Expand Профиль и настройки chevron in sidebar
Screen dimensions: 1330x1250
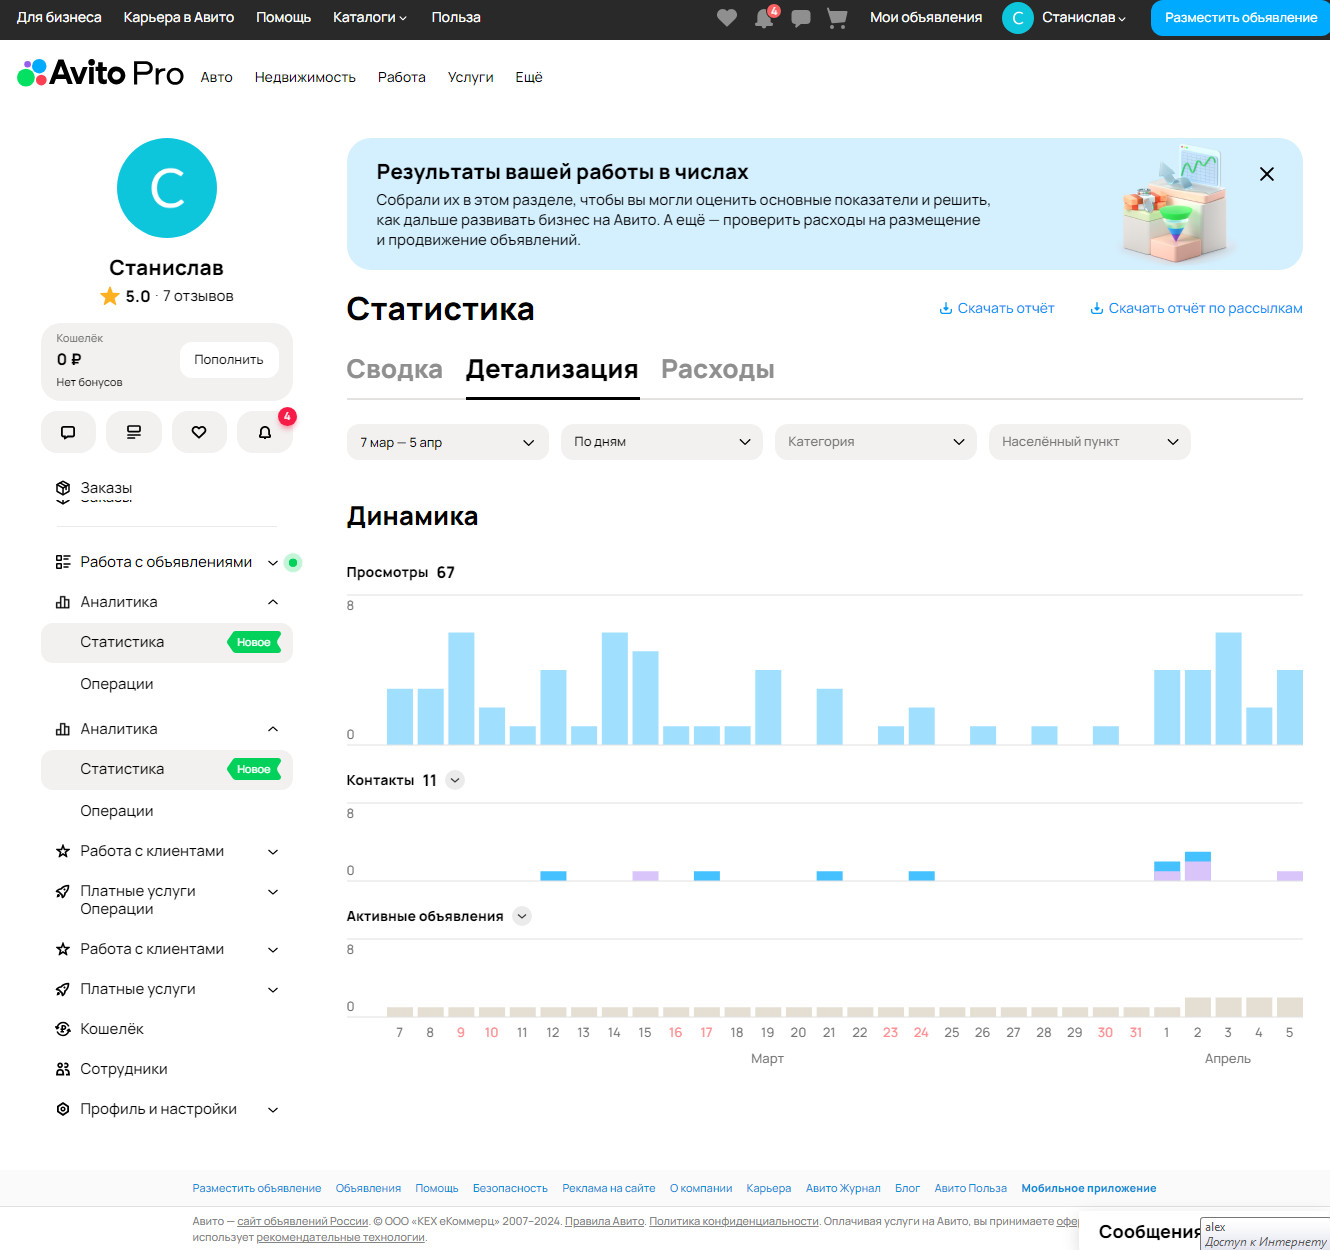point(273,1109)
